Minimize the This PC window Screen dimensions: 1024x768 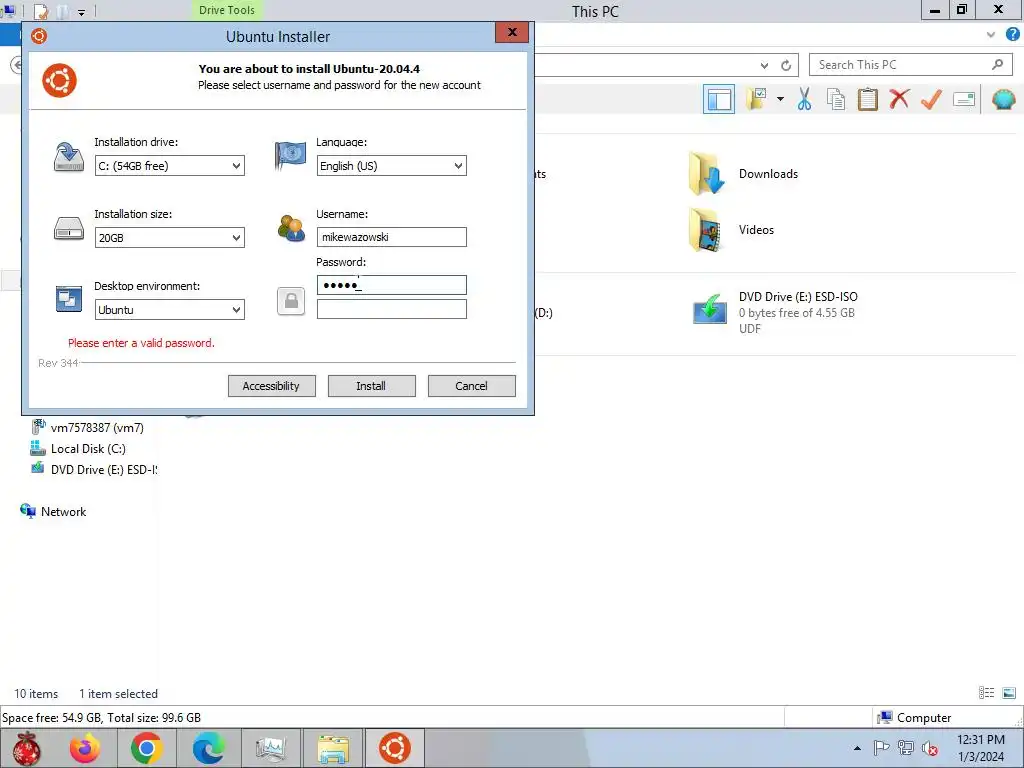(x=935, y=10)
